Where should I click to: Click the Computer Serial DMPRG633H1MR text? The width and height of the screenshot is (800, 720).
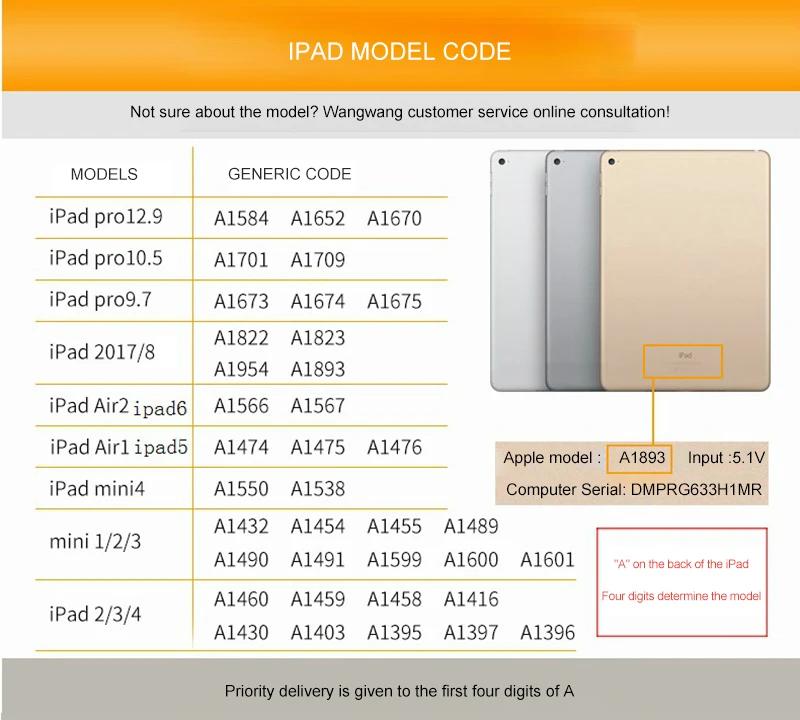pyautogui.click(x=633, y=489)
